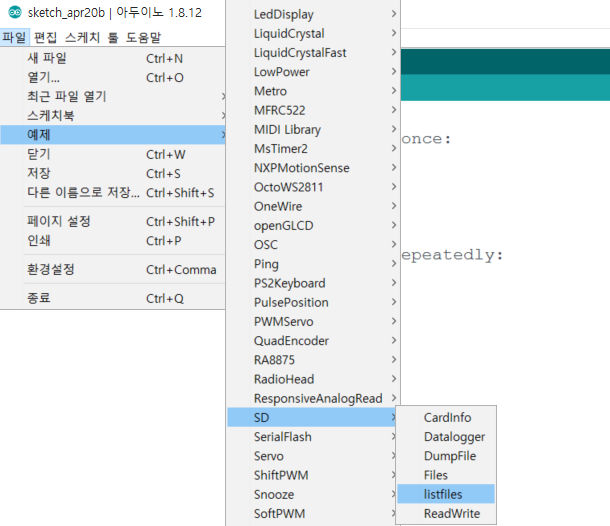Expand Metro examples submenu
The width and height of the screenshot is (610, 526).
(x=313, y=91)
